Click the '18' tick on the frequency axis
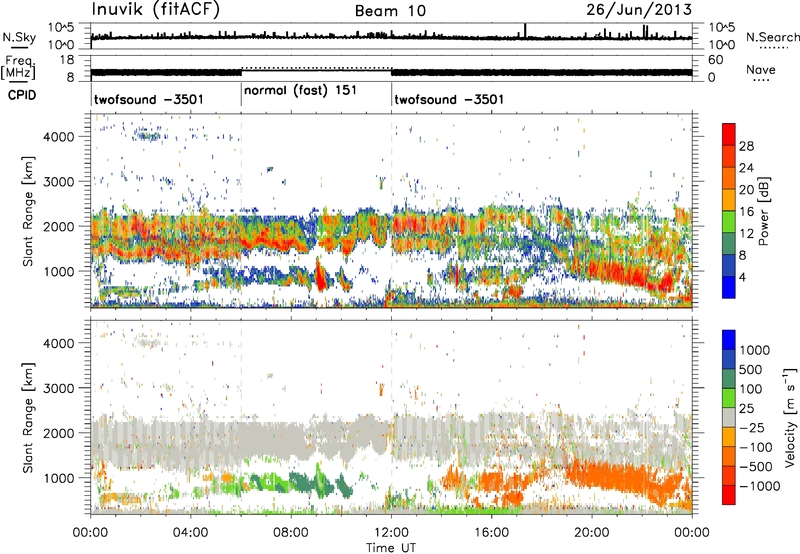The image size is (800, 554). click(67, 60)
